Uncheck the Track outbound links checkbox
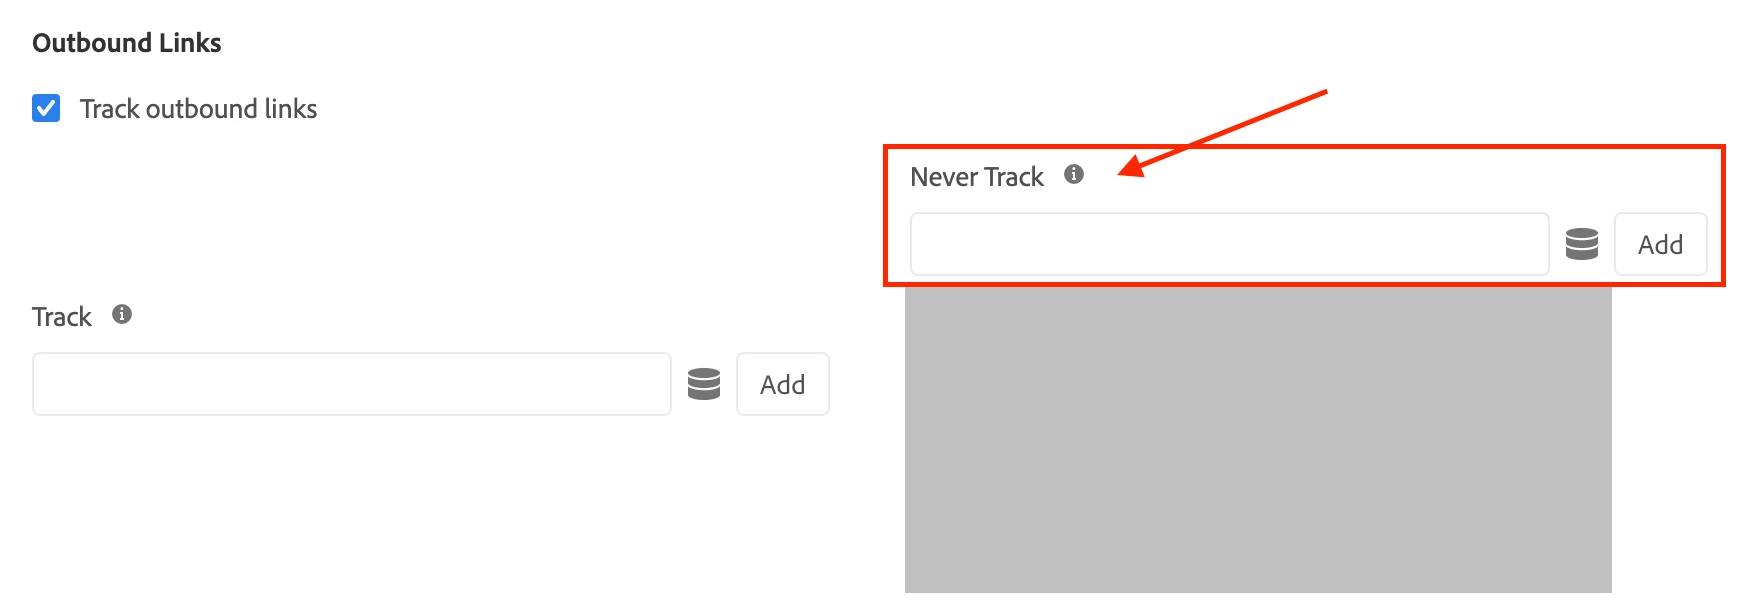The width and height of the screenshot is (1742, 600). [x=46, y=108]
